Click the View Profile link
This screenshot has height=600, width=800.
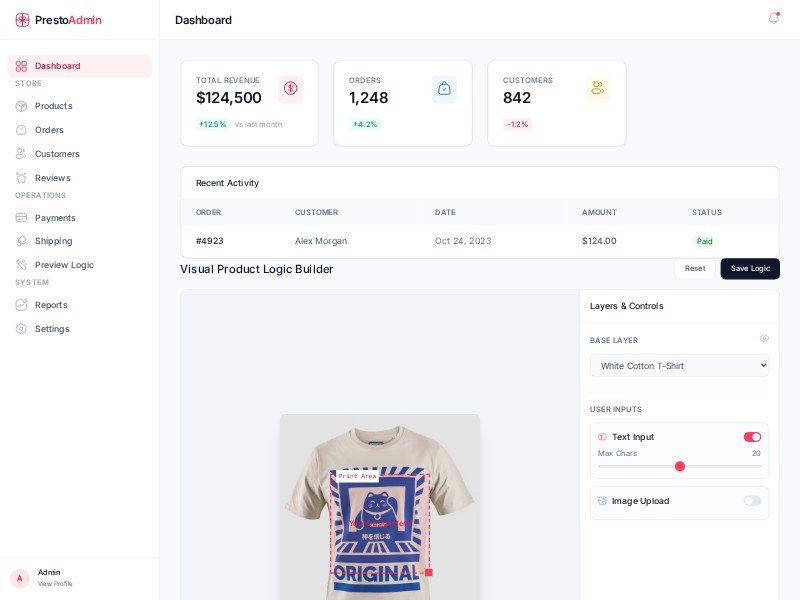pyautogui.click(x=55, y=584)
